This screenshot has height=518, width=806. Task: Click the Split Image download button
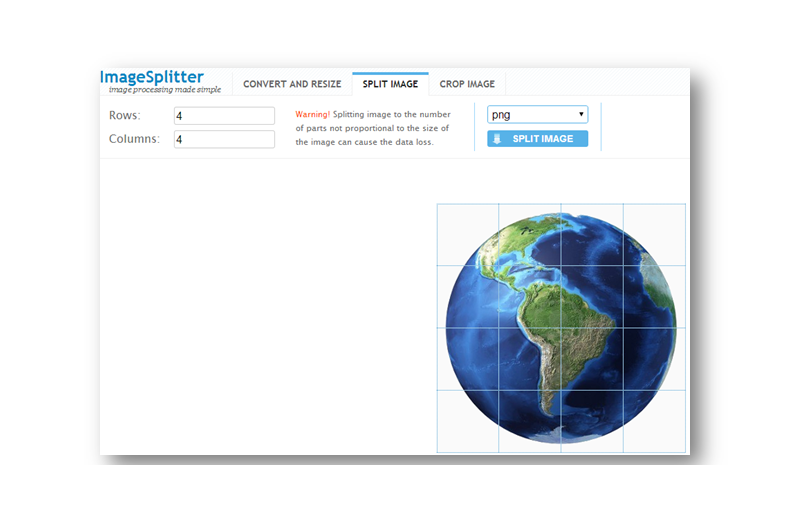[538, 139]
